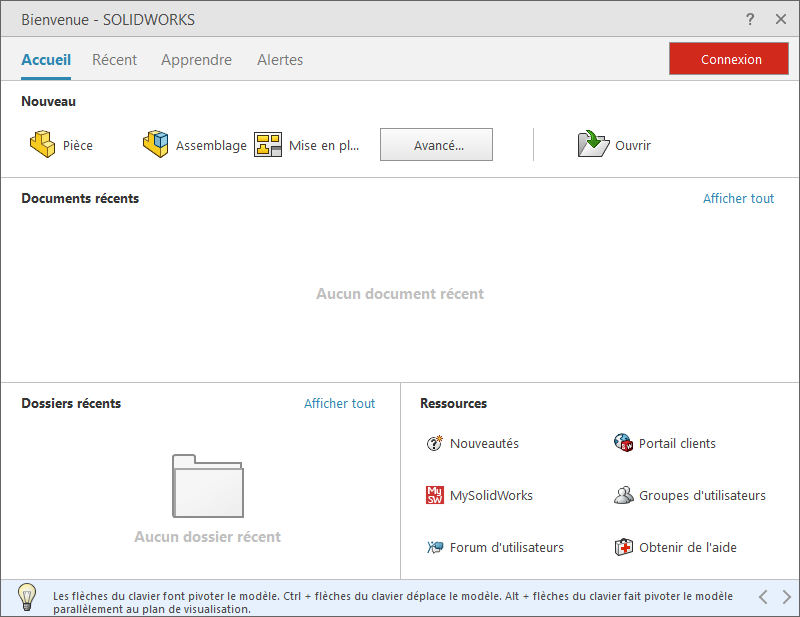Click the Groupes d'utilisateurs icon

(x=623, y=495)
